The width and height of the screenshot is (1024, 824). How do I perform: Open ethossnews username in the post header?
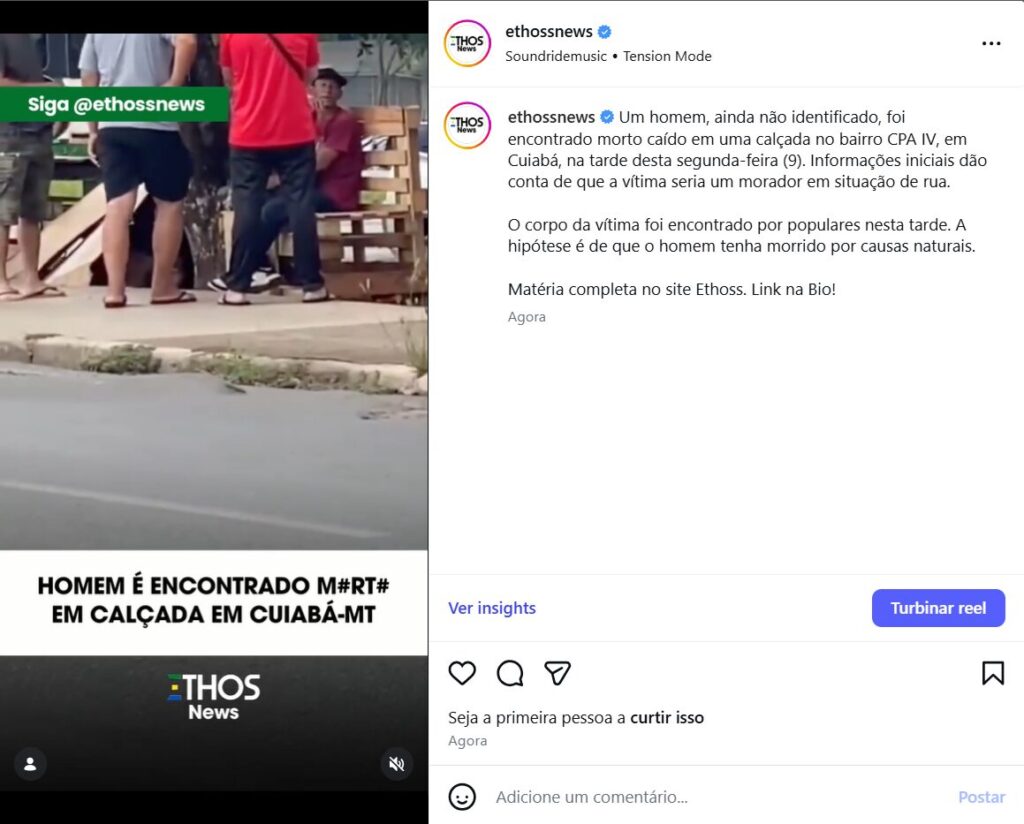(x=549, y=31)
